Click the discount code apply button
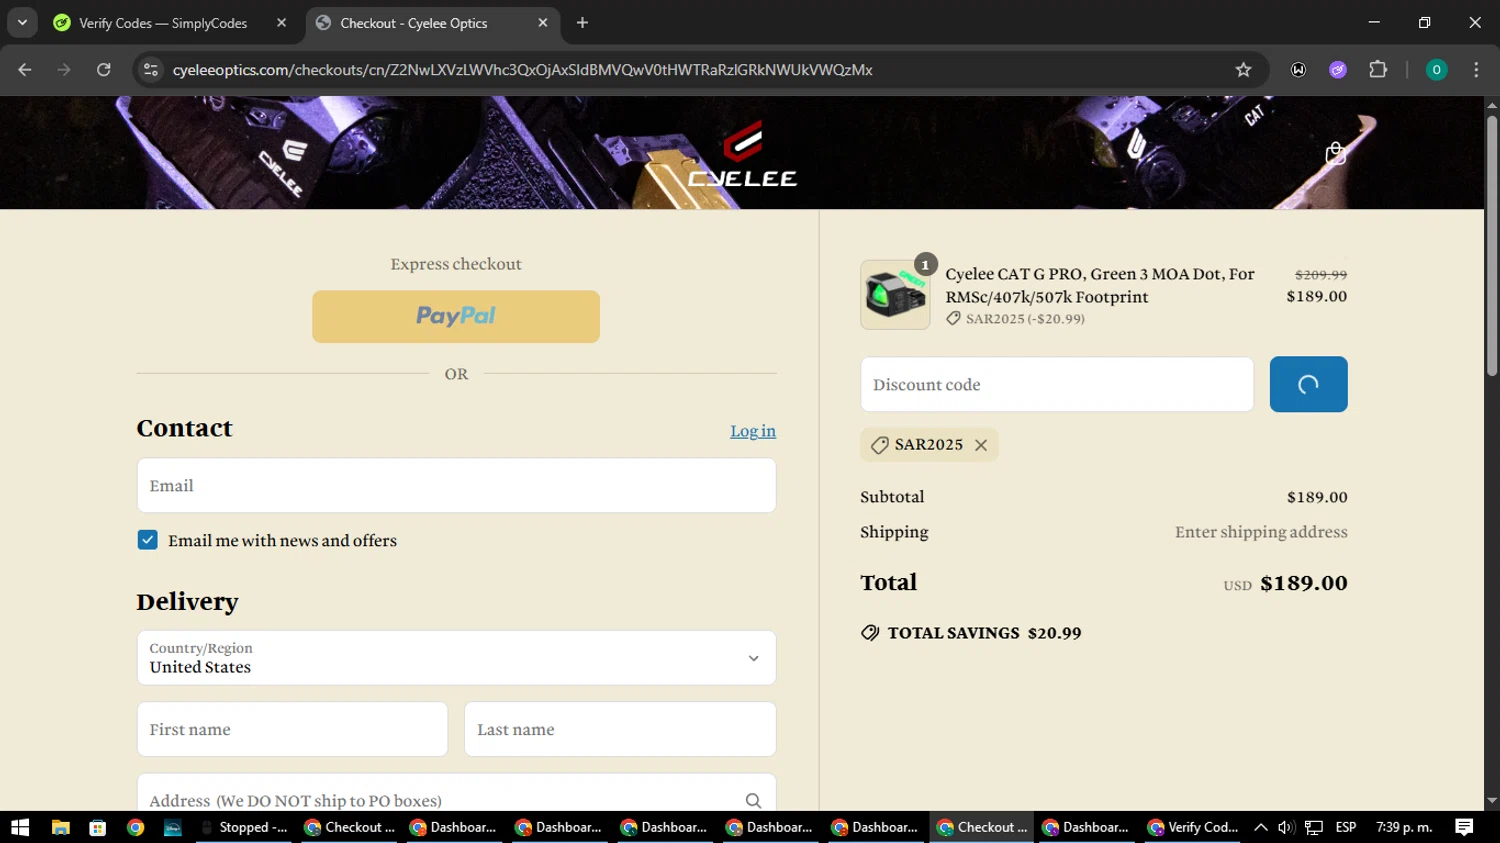1500x843 pixels. pos(1308,384)
